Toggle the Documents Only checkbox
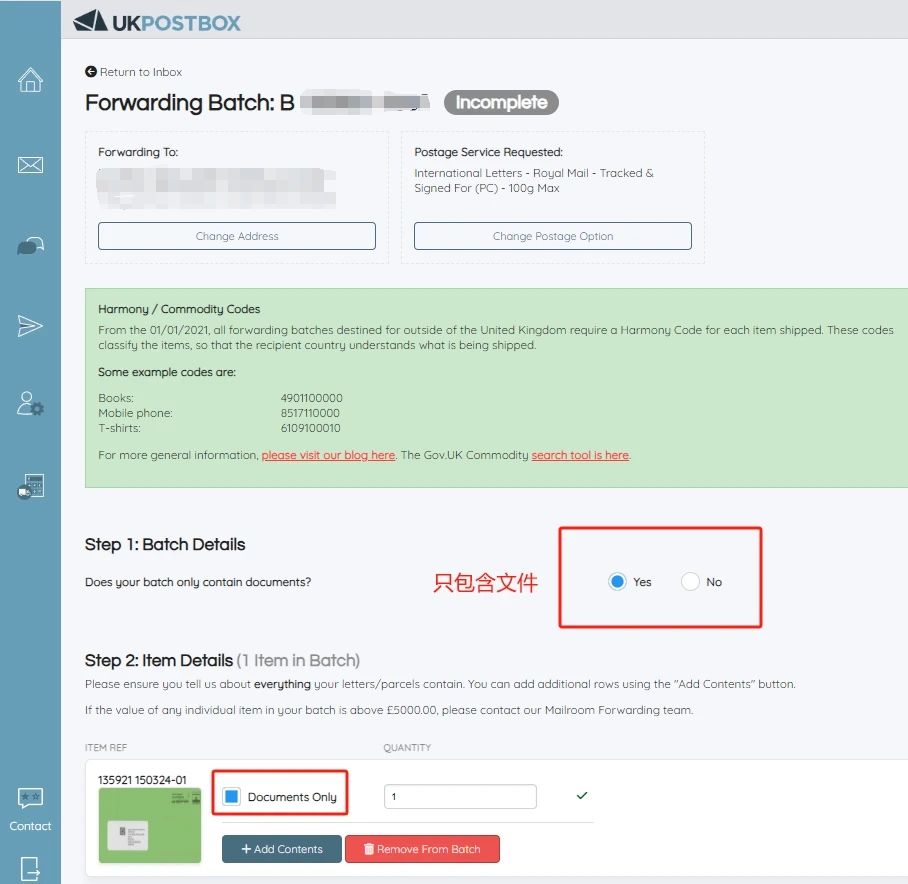This screenshot has width=908, height=884. pyautogui.click(x=232, y=797)
